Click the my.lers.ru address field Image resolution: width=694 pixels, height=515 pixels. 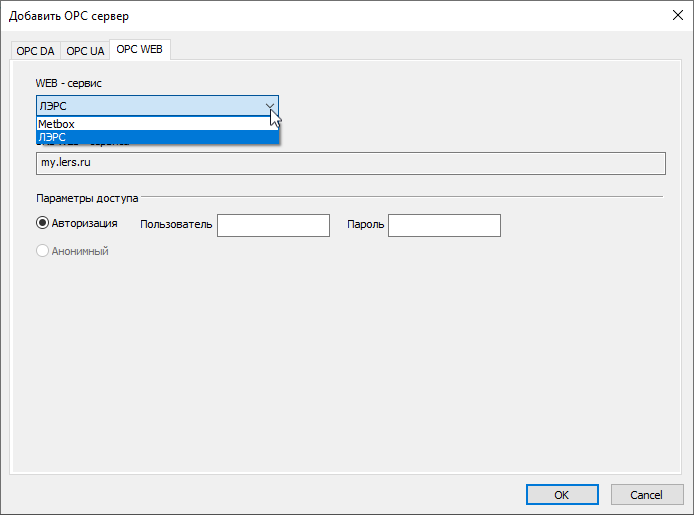click(350, 161)
